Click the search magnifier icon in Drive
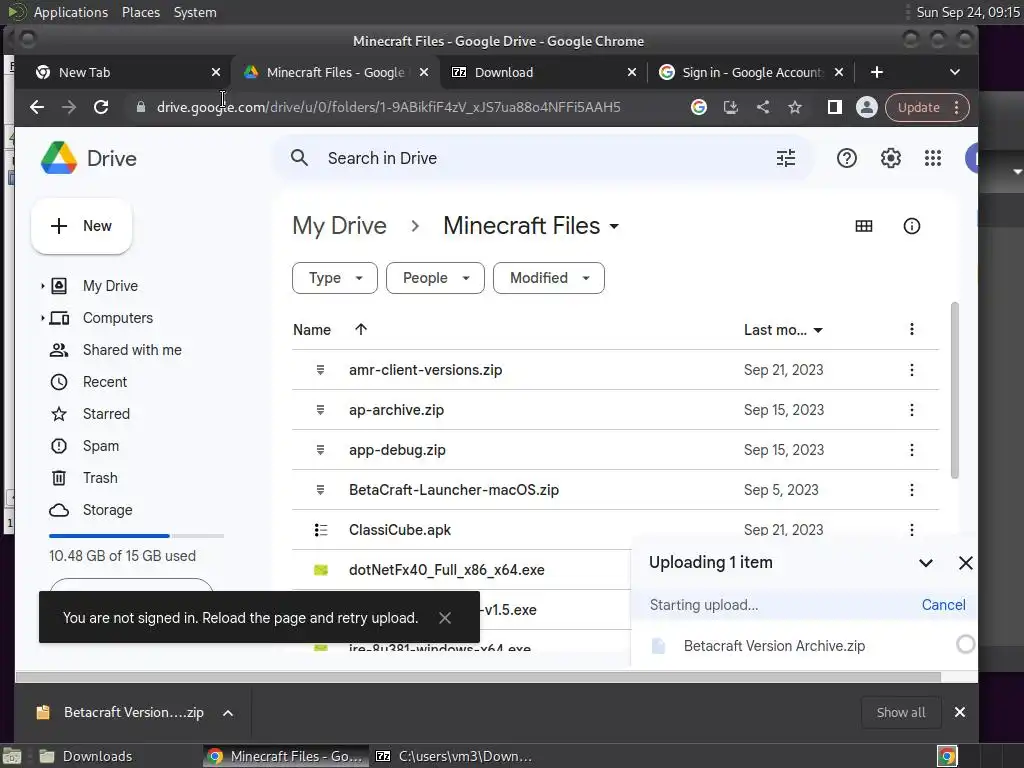 point(299,158)
